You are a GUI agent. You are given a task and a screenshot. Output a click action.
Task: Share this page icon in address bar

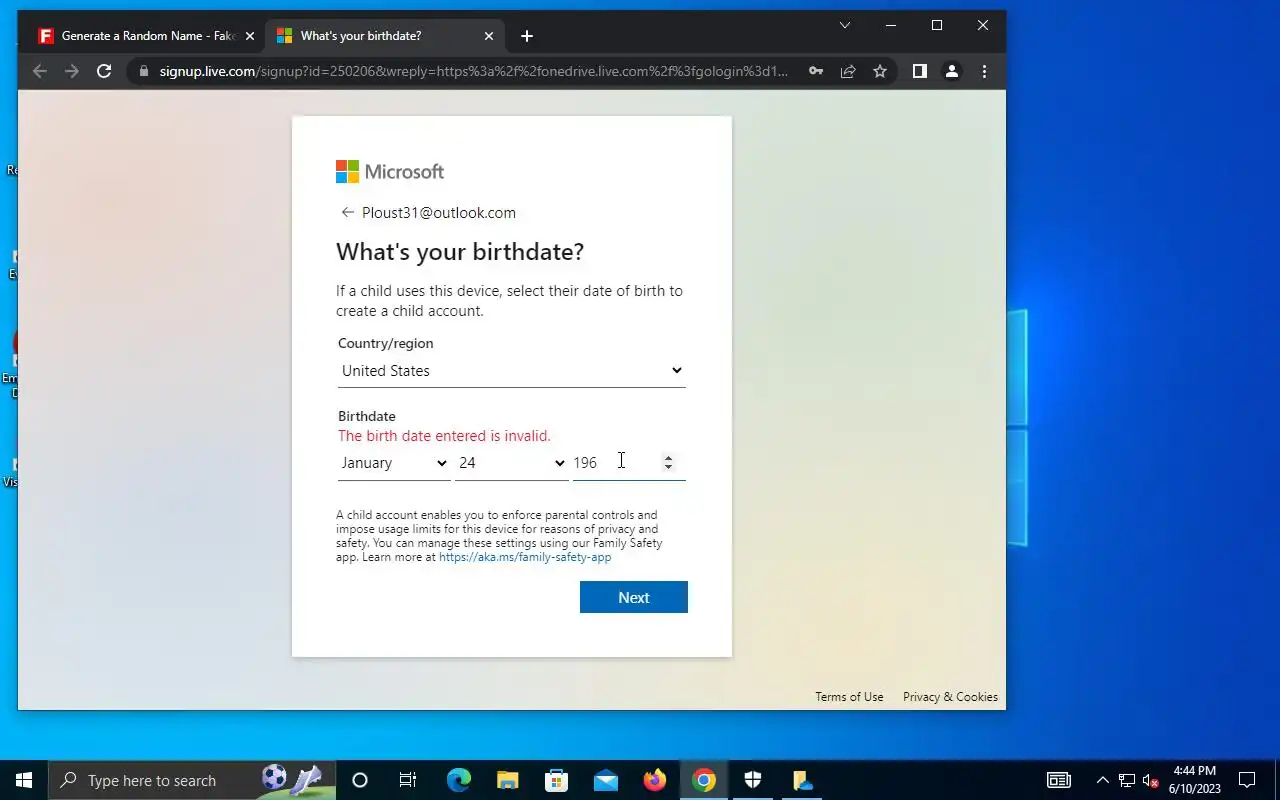click(x=848, y=71)
